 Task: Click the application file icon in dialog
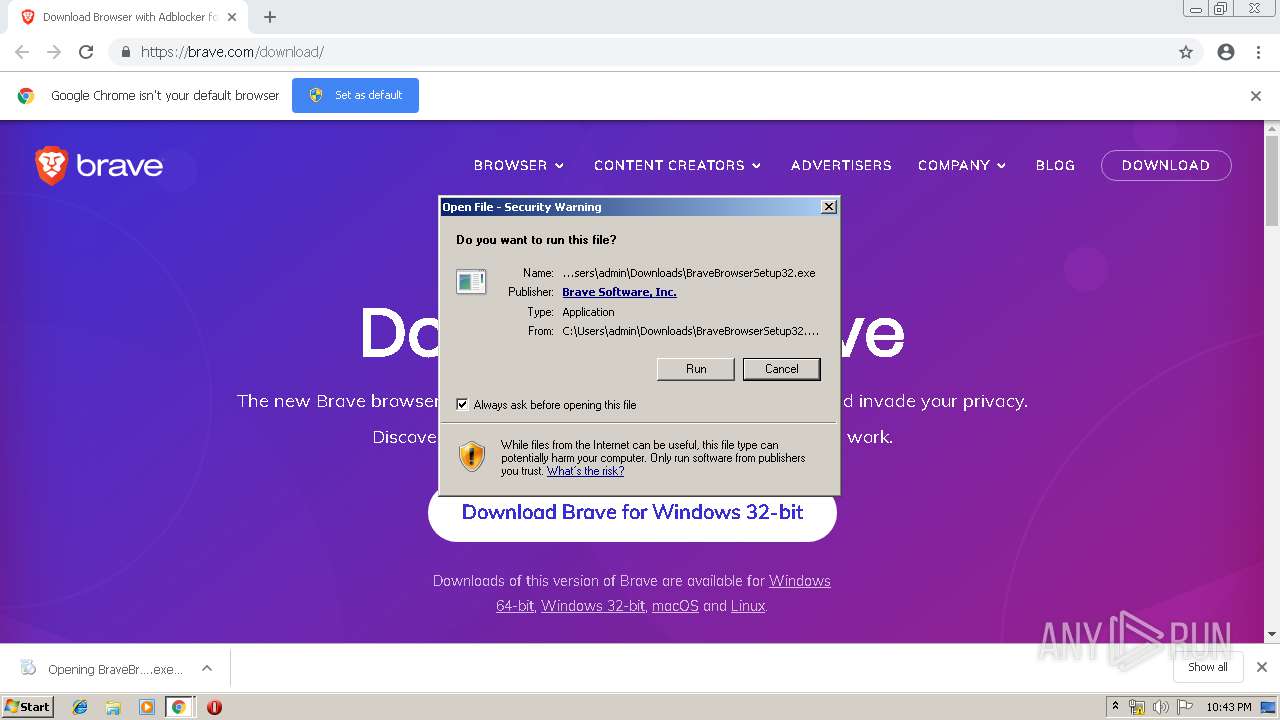click(x=471, y=282)
